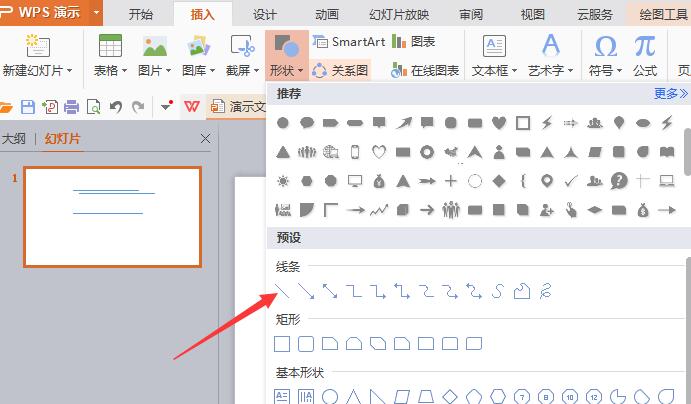Select the straight line shape under 线条
The height and width of the screenshot is (404, 691).
[x=282, y=291]
